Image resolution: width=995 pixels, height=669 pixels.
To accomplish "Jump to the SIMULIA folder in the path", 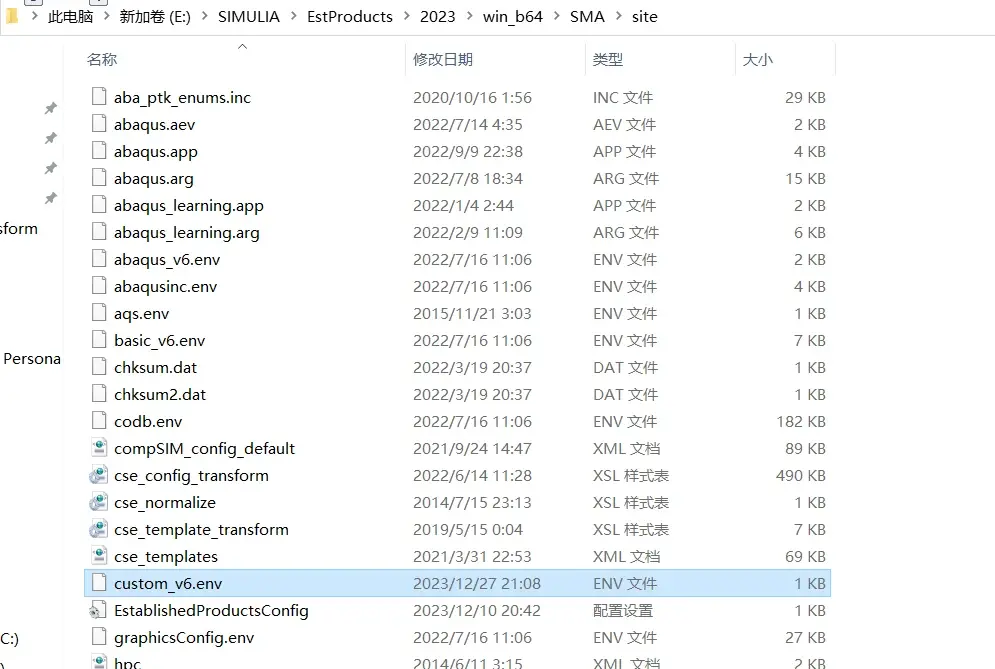I will tap(249, 17).
